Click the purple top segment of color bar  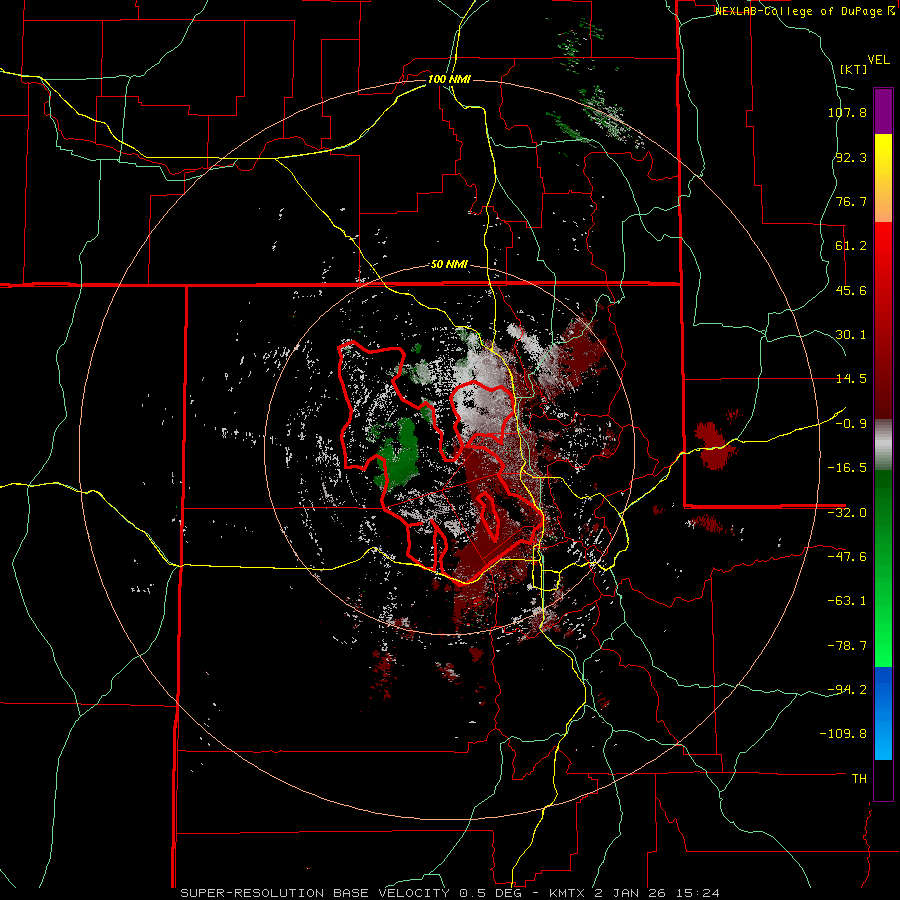[883, 111]
